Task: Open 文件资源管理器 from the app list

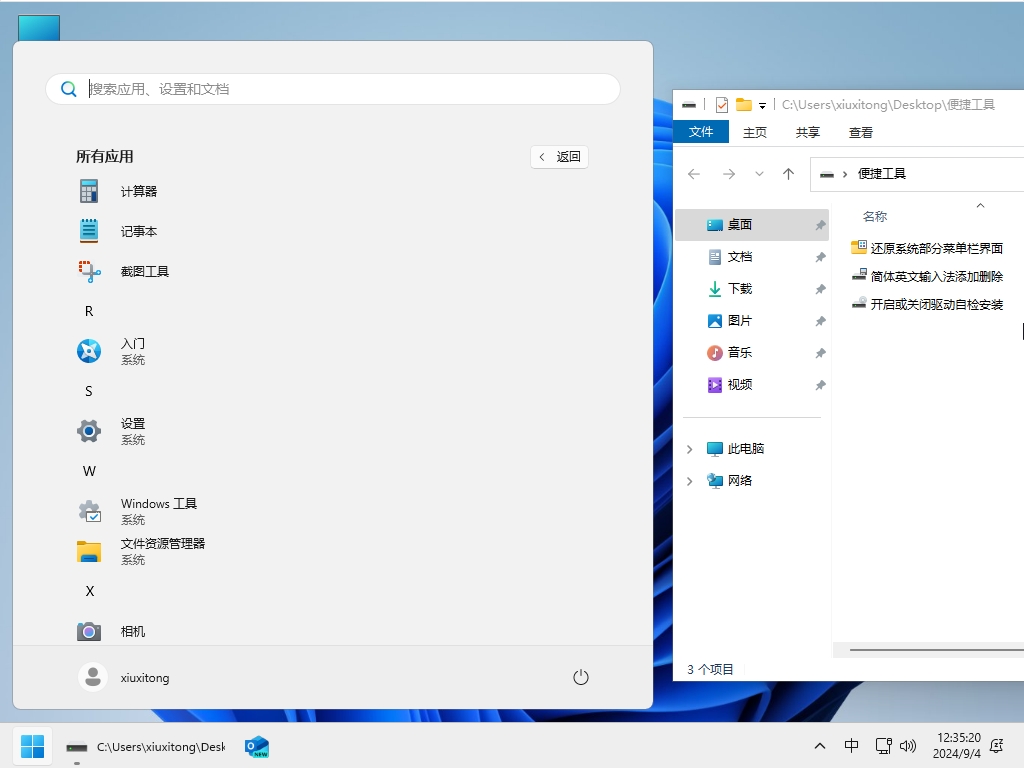Action: (160, 551)
